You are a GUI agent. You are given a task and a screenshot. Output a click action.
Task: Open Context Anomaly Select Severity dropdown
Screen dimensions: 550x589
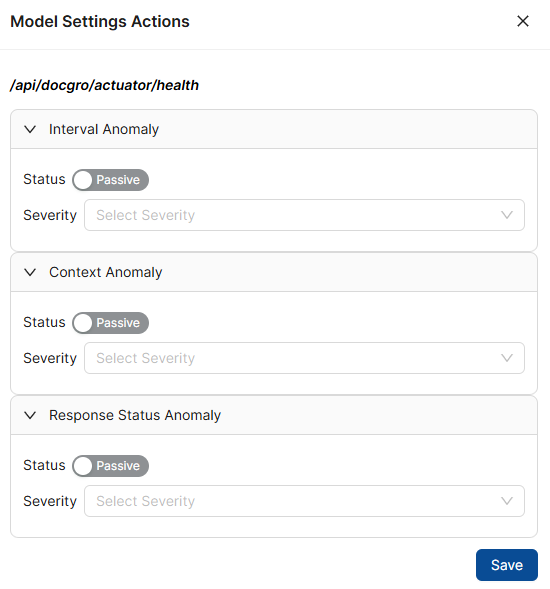point(304,358)
